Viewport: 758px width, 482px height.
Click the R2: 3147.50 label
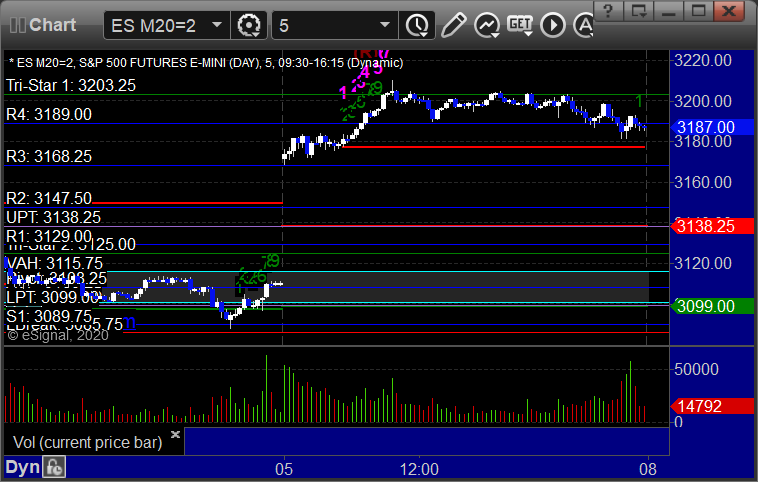(49, 198)
